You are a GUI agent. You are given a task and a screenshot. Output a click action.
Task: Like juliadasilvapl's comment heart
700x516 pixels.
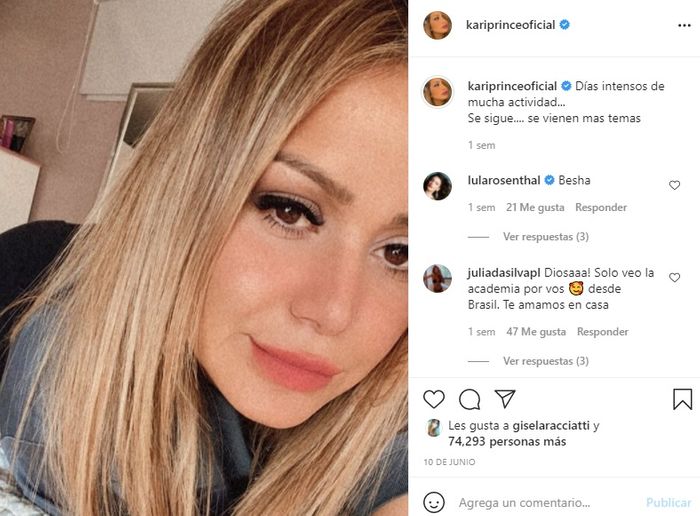pos(674,277)
